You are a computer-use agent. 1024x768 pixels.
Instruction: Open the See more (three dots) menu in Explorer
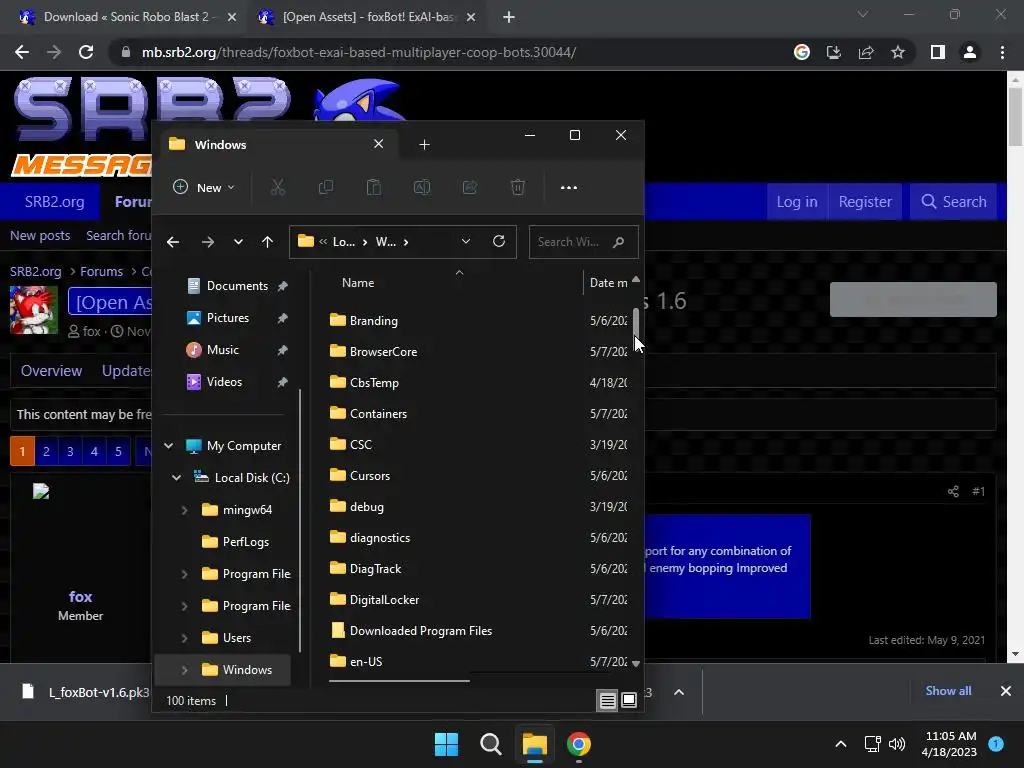(569, 187)
